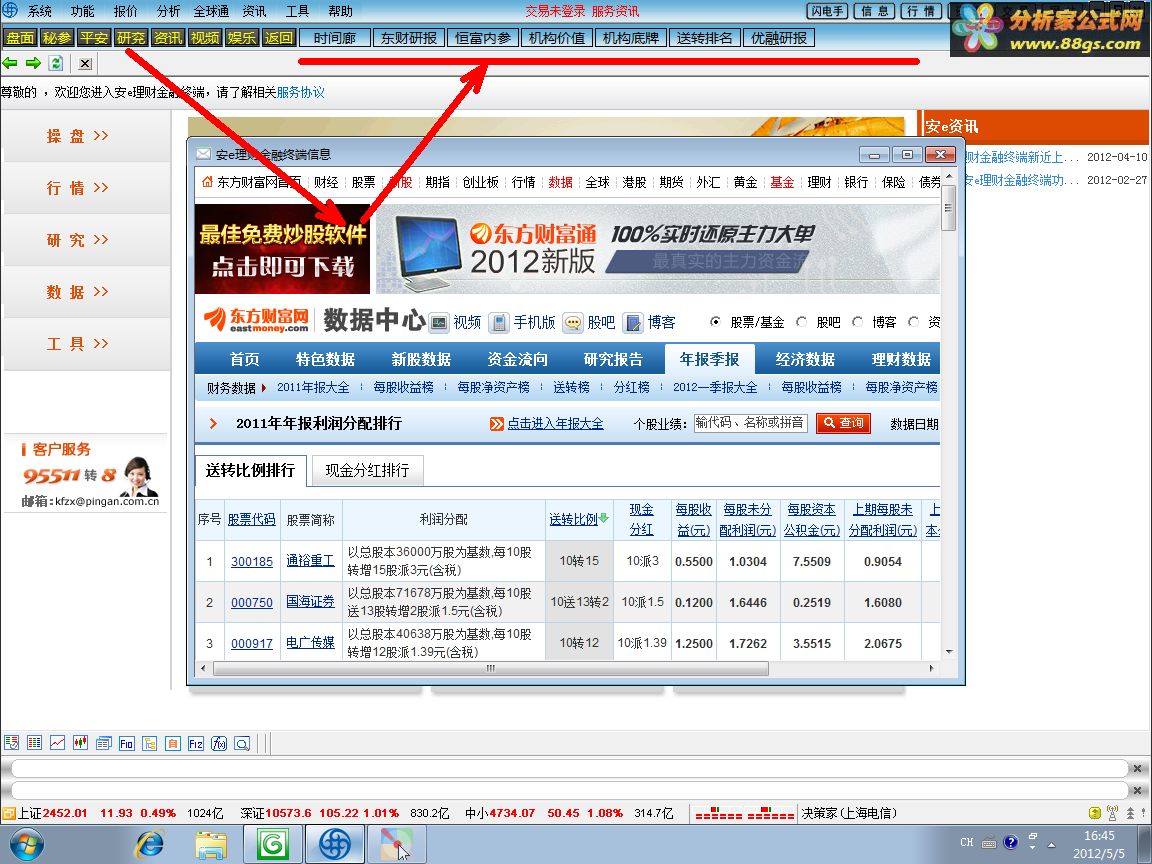Open the 股吧 forum icon
1152x864 pixels.
[573, 322]
